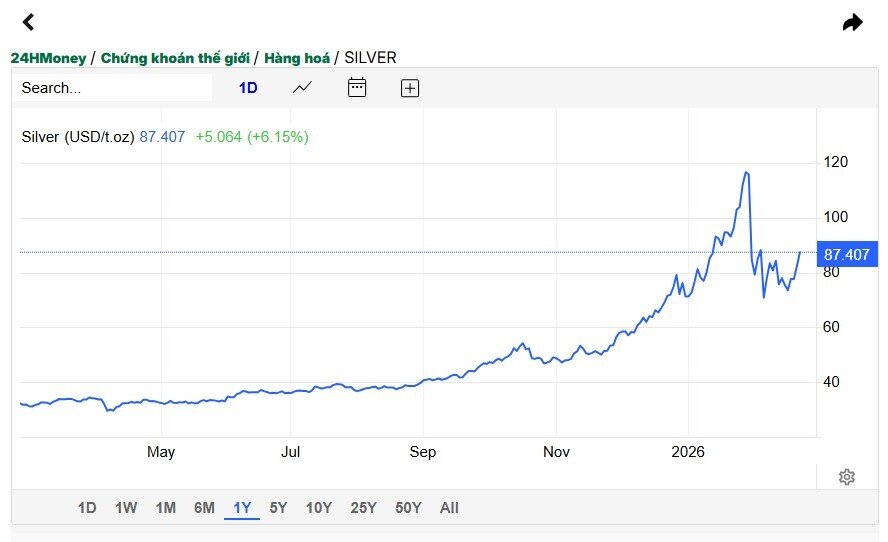
Task: Open chart settings gear icon
Action: [847, 477]
